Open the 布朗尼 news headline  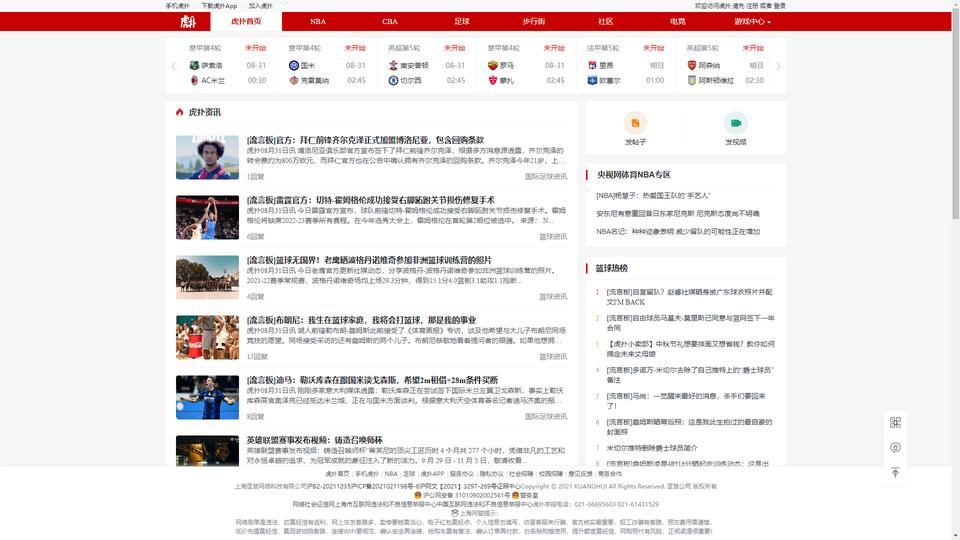(x=361, y=320)
